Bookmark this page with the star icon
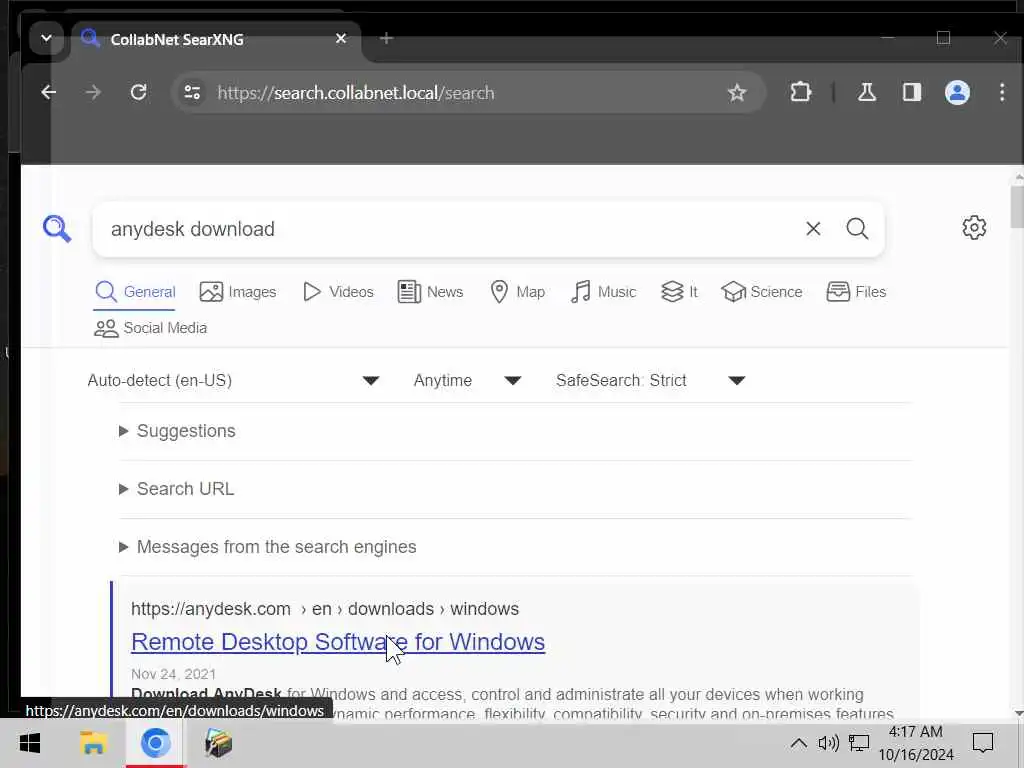 tap(737, 93)
